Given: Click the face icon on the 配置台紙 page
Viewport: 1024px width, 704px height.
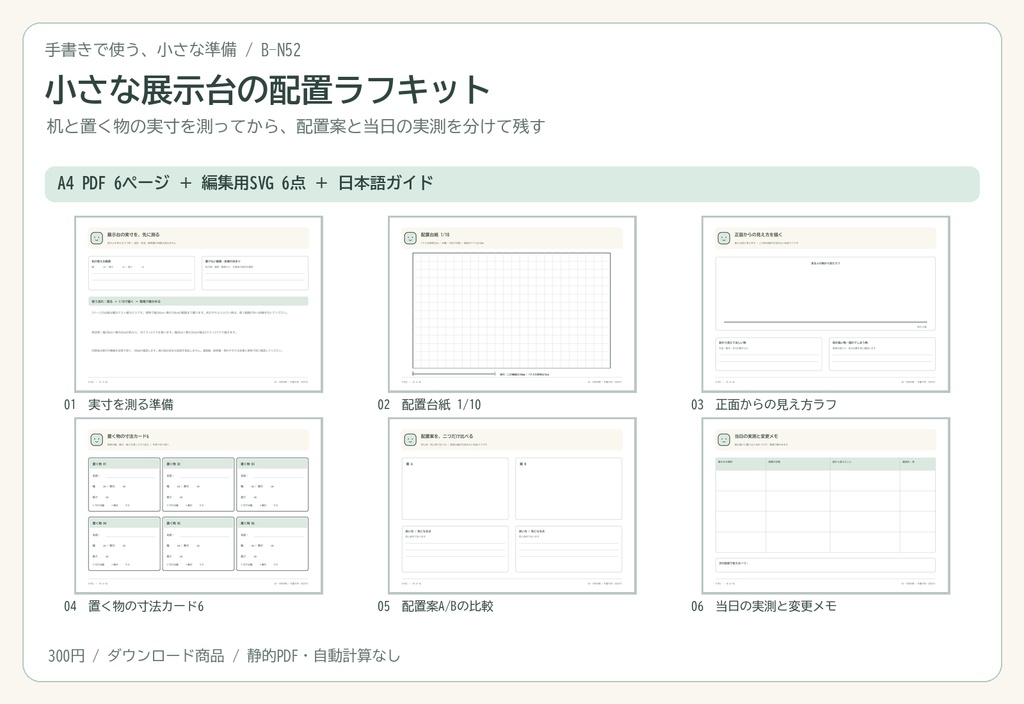Looking at the screenshot, I should (x=410, y=238).
